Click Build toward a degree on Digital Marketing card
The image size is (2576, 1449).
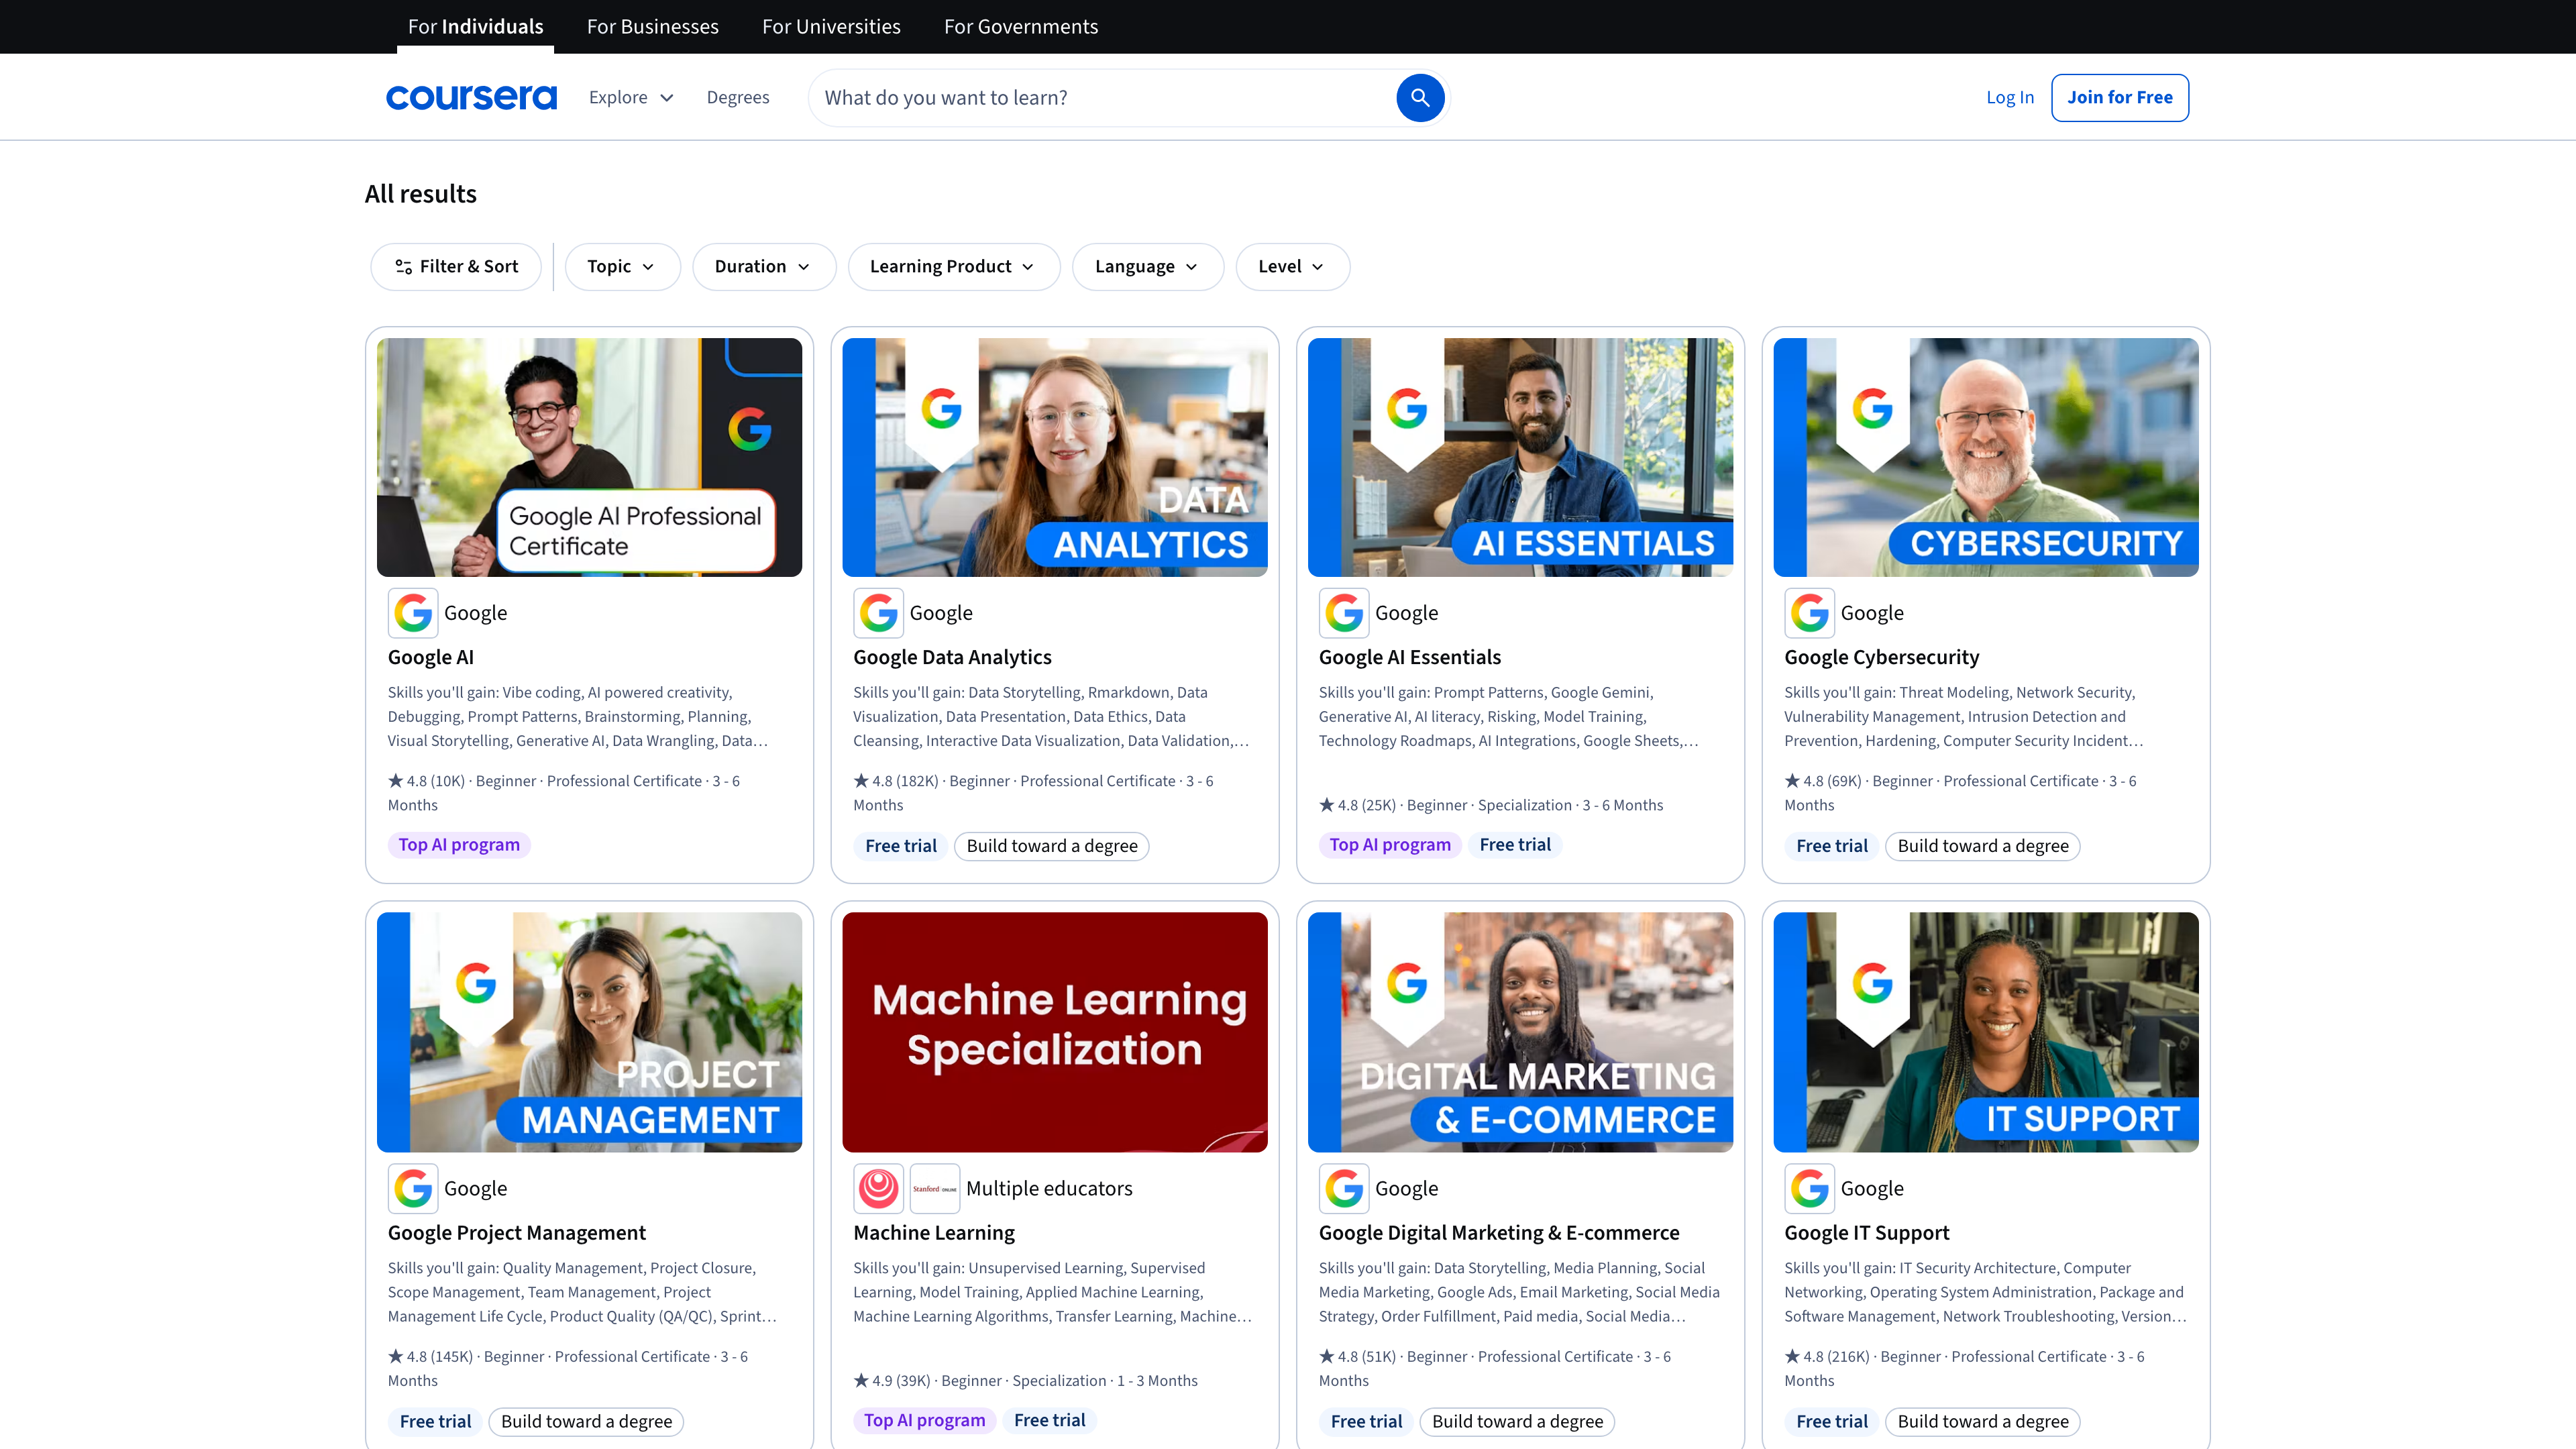(x=1517, y=1421)
